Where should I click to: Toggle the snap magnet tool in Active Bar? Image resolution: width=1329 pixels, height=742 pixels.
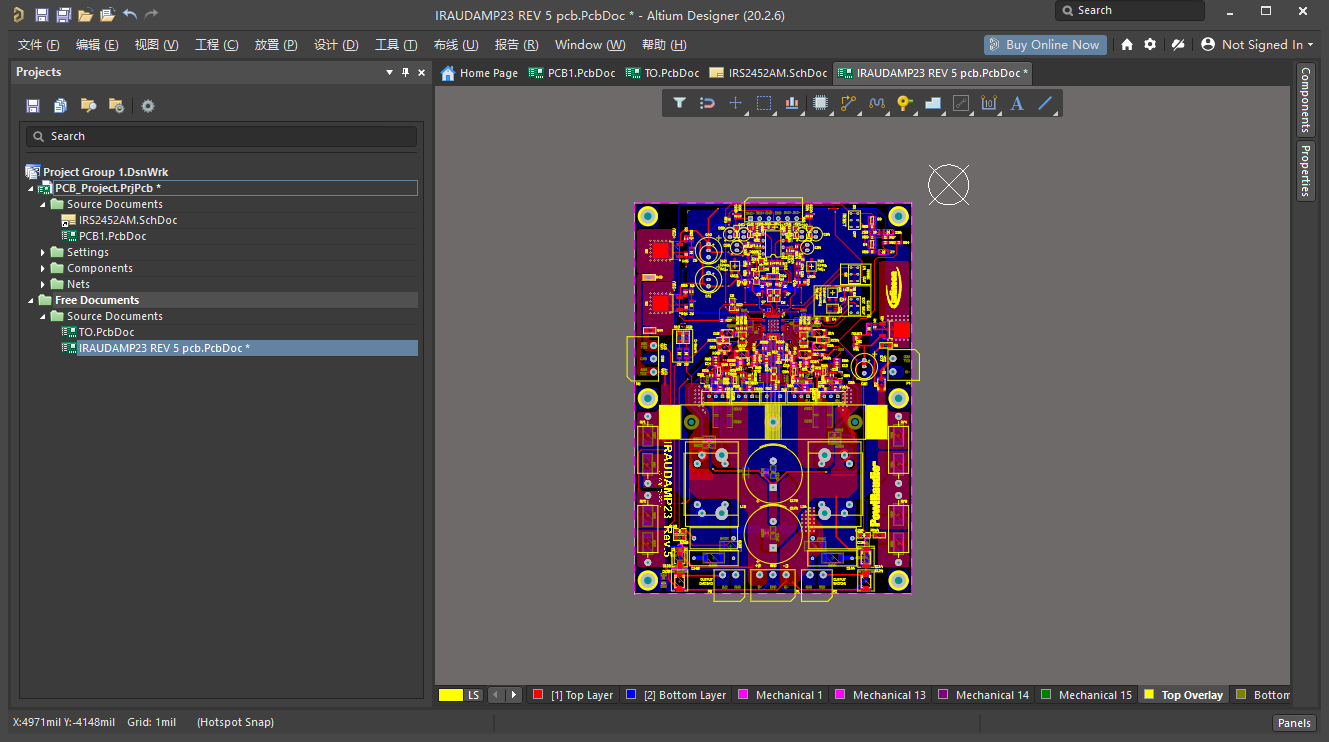point(707,103)
